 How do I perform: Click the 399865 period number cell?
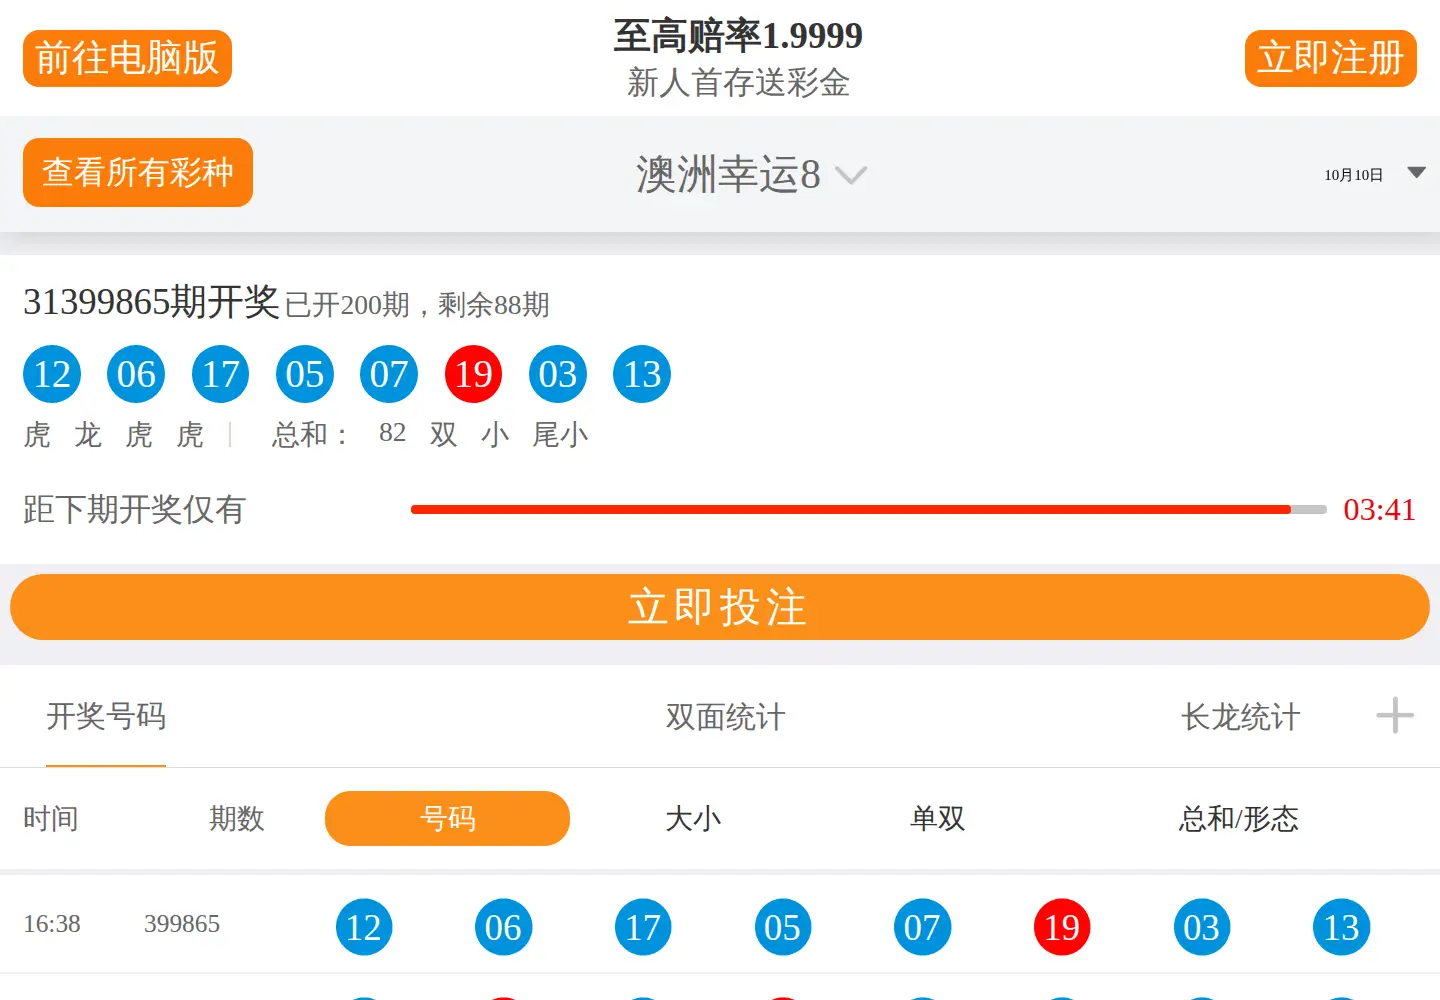click(x=182, y=924)
